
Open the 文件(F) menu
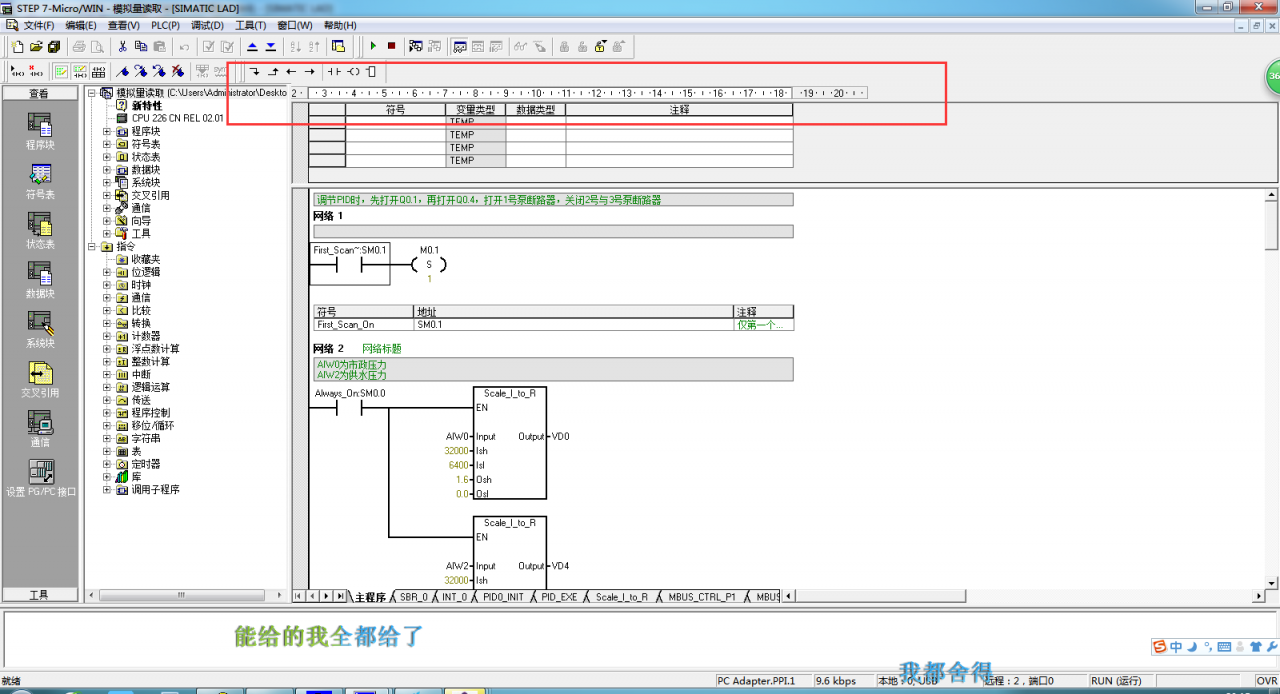[39, 25]
